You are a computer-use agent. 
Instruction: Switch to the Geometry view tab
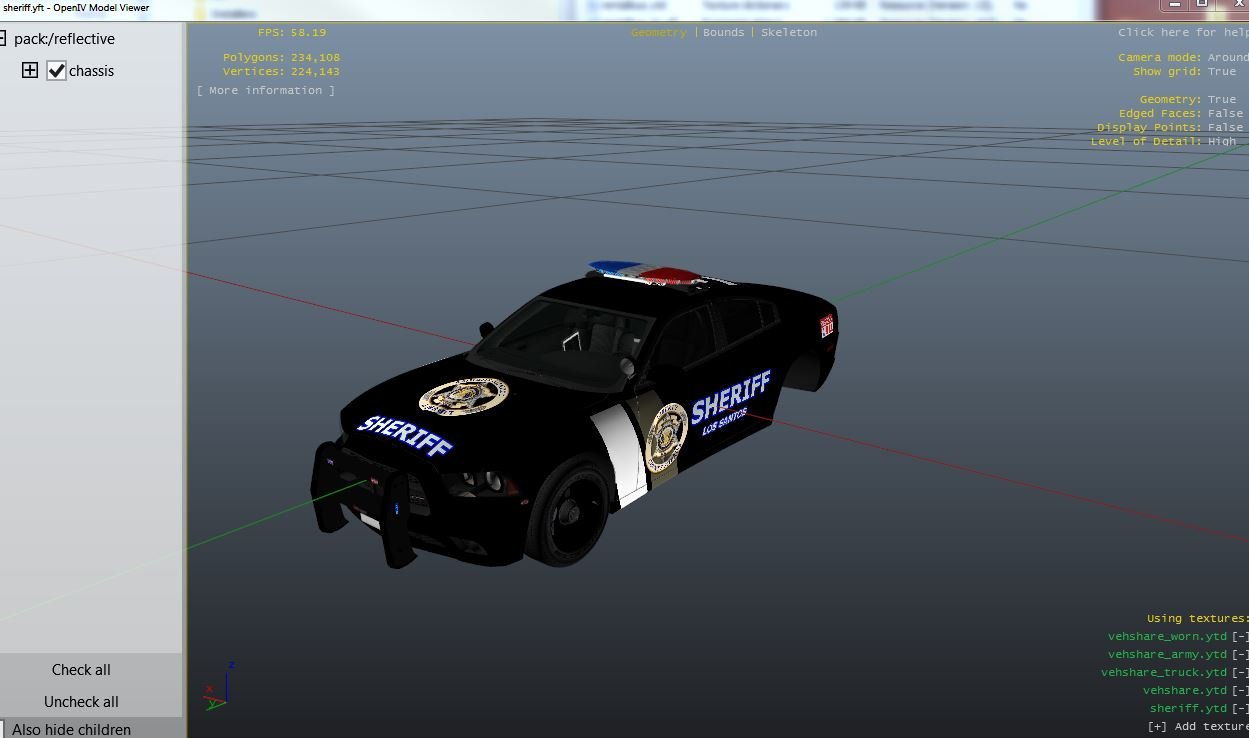[659, 32]
